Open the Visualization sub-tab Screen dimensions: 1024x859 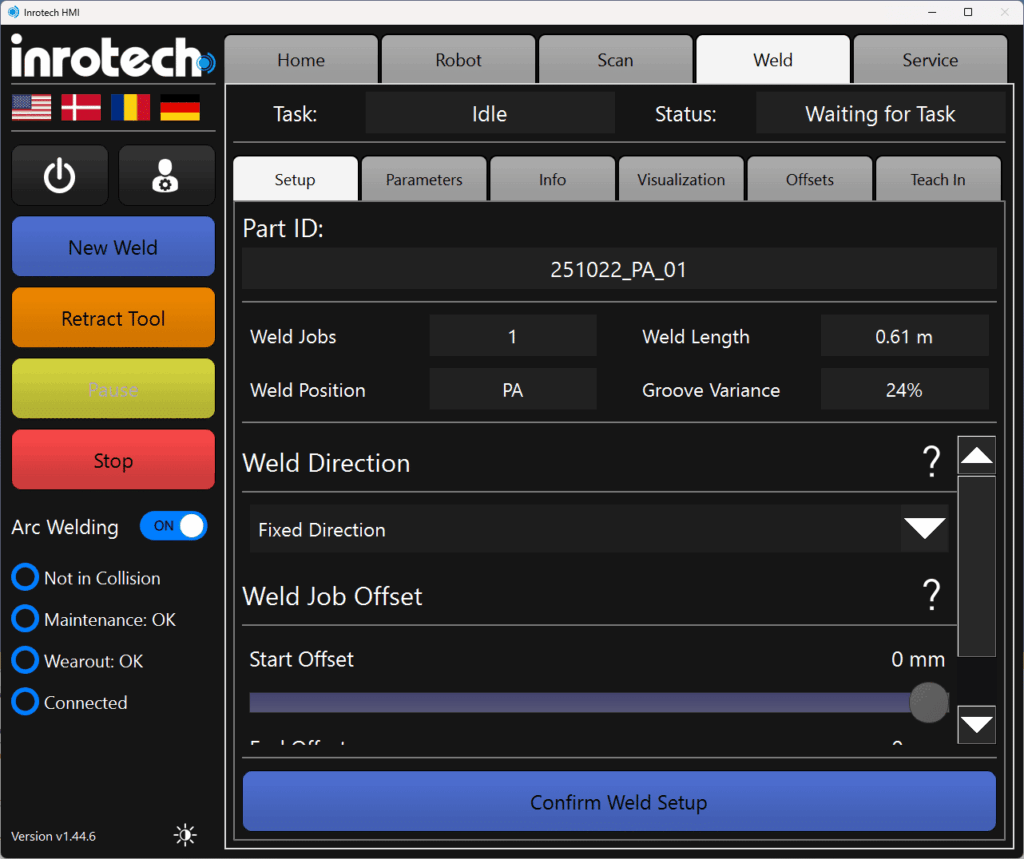681,180
